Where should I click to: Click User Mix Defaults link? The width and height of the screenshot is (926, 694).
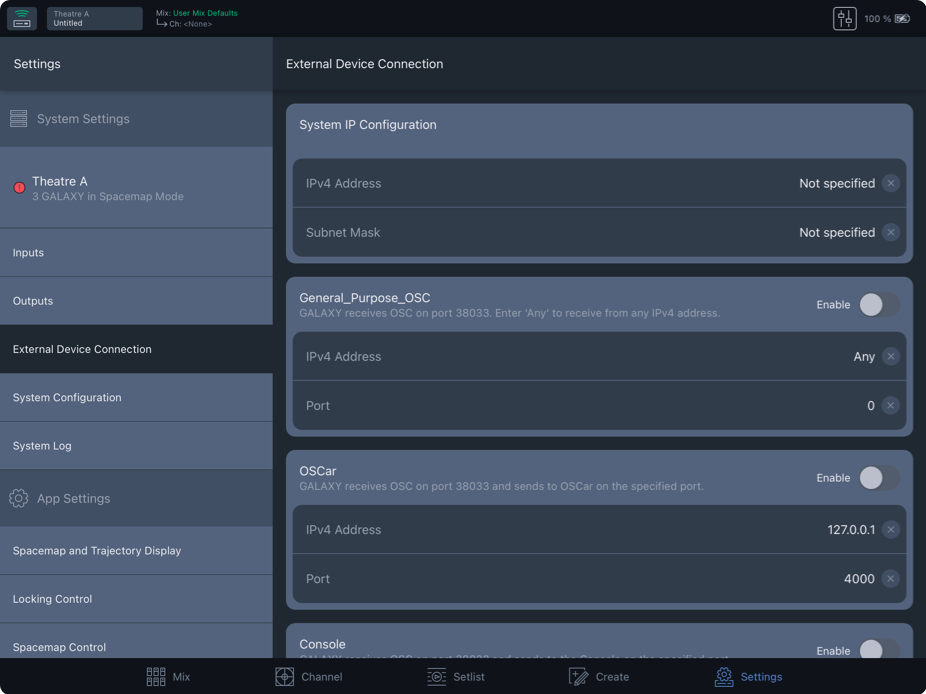(205, 13)
